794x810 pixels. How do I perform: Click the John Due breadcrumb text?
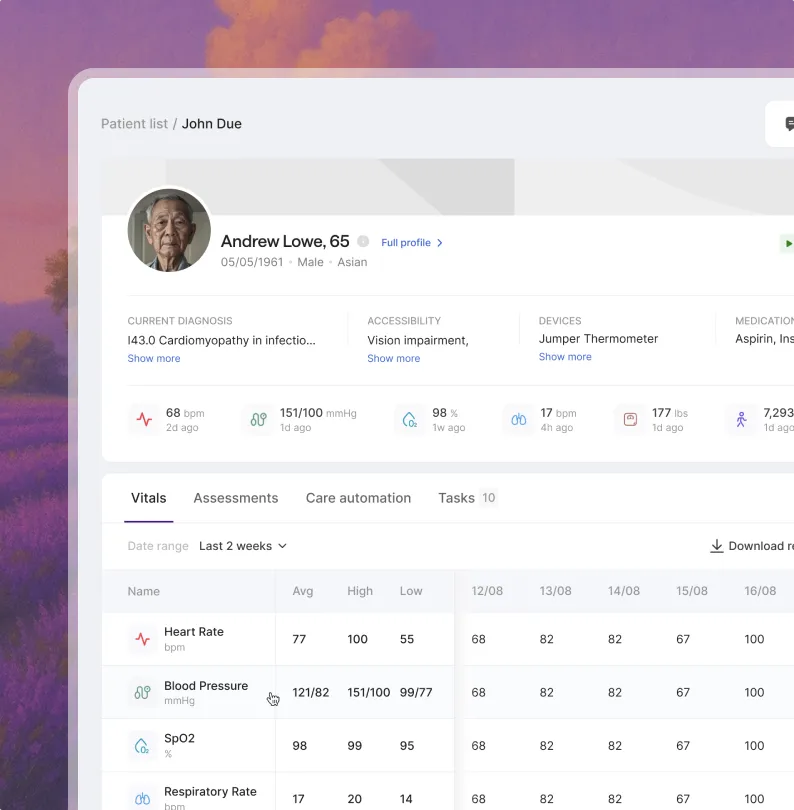point(212,124)
